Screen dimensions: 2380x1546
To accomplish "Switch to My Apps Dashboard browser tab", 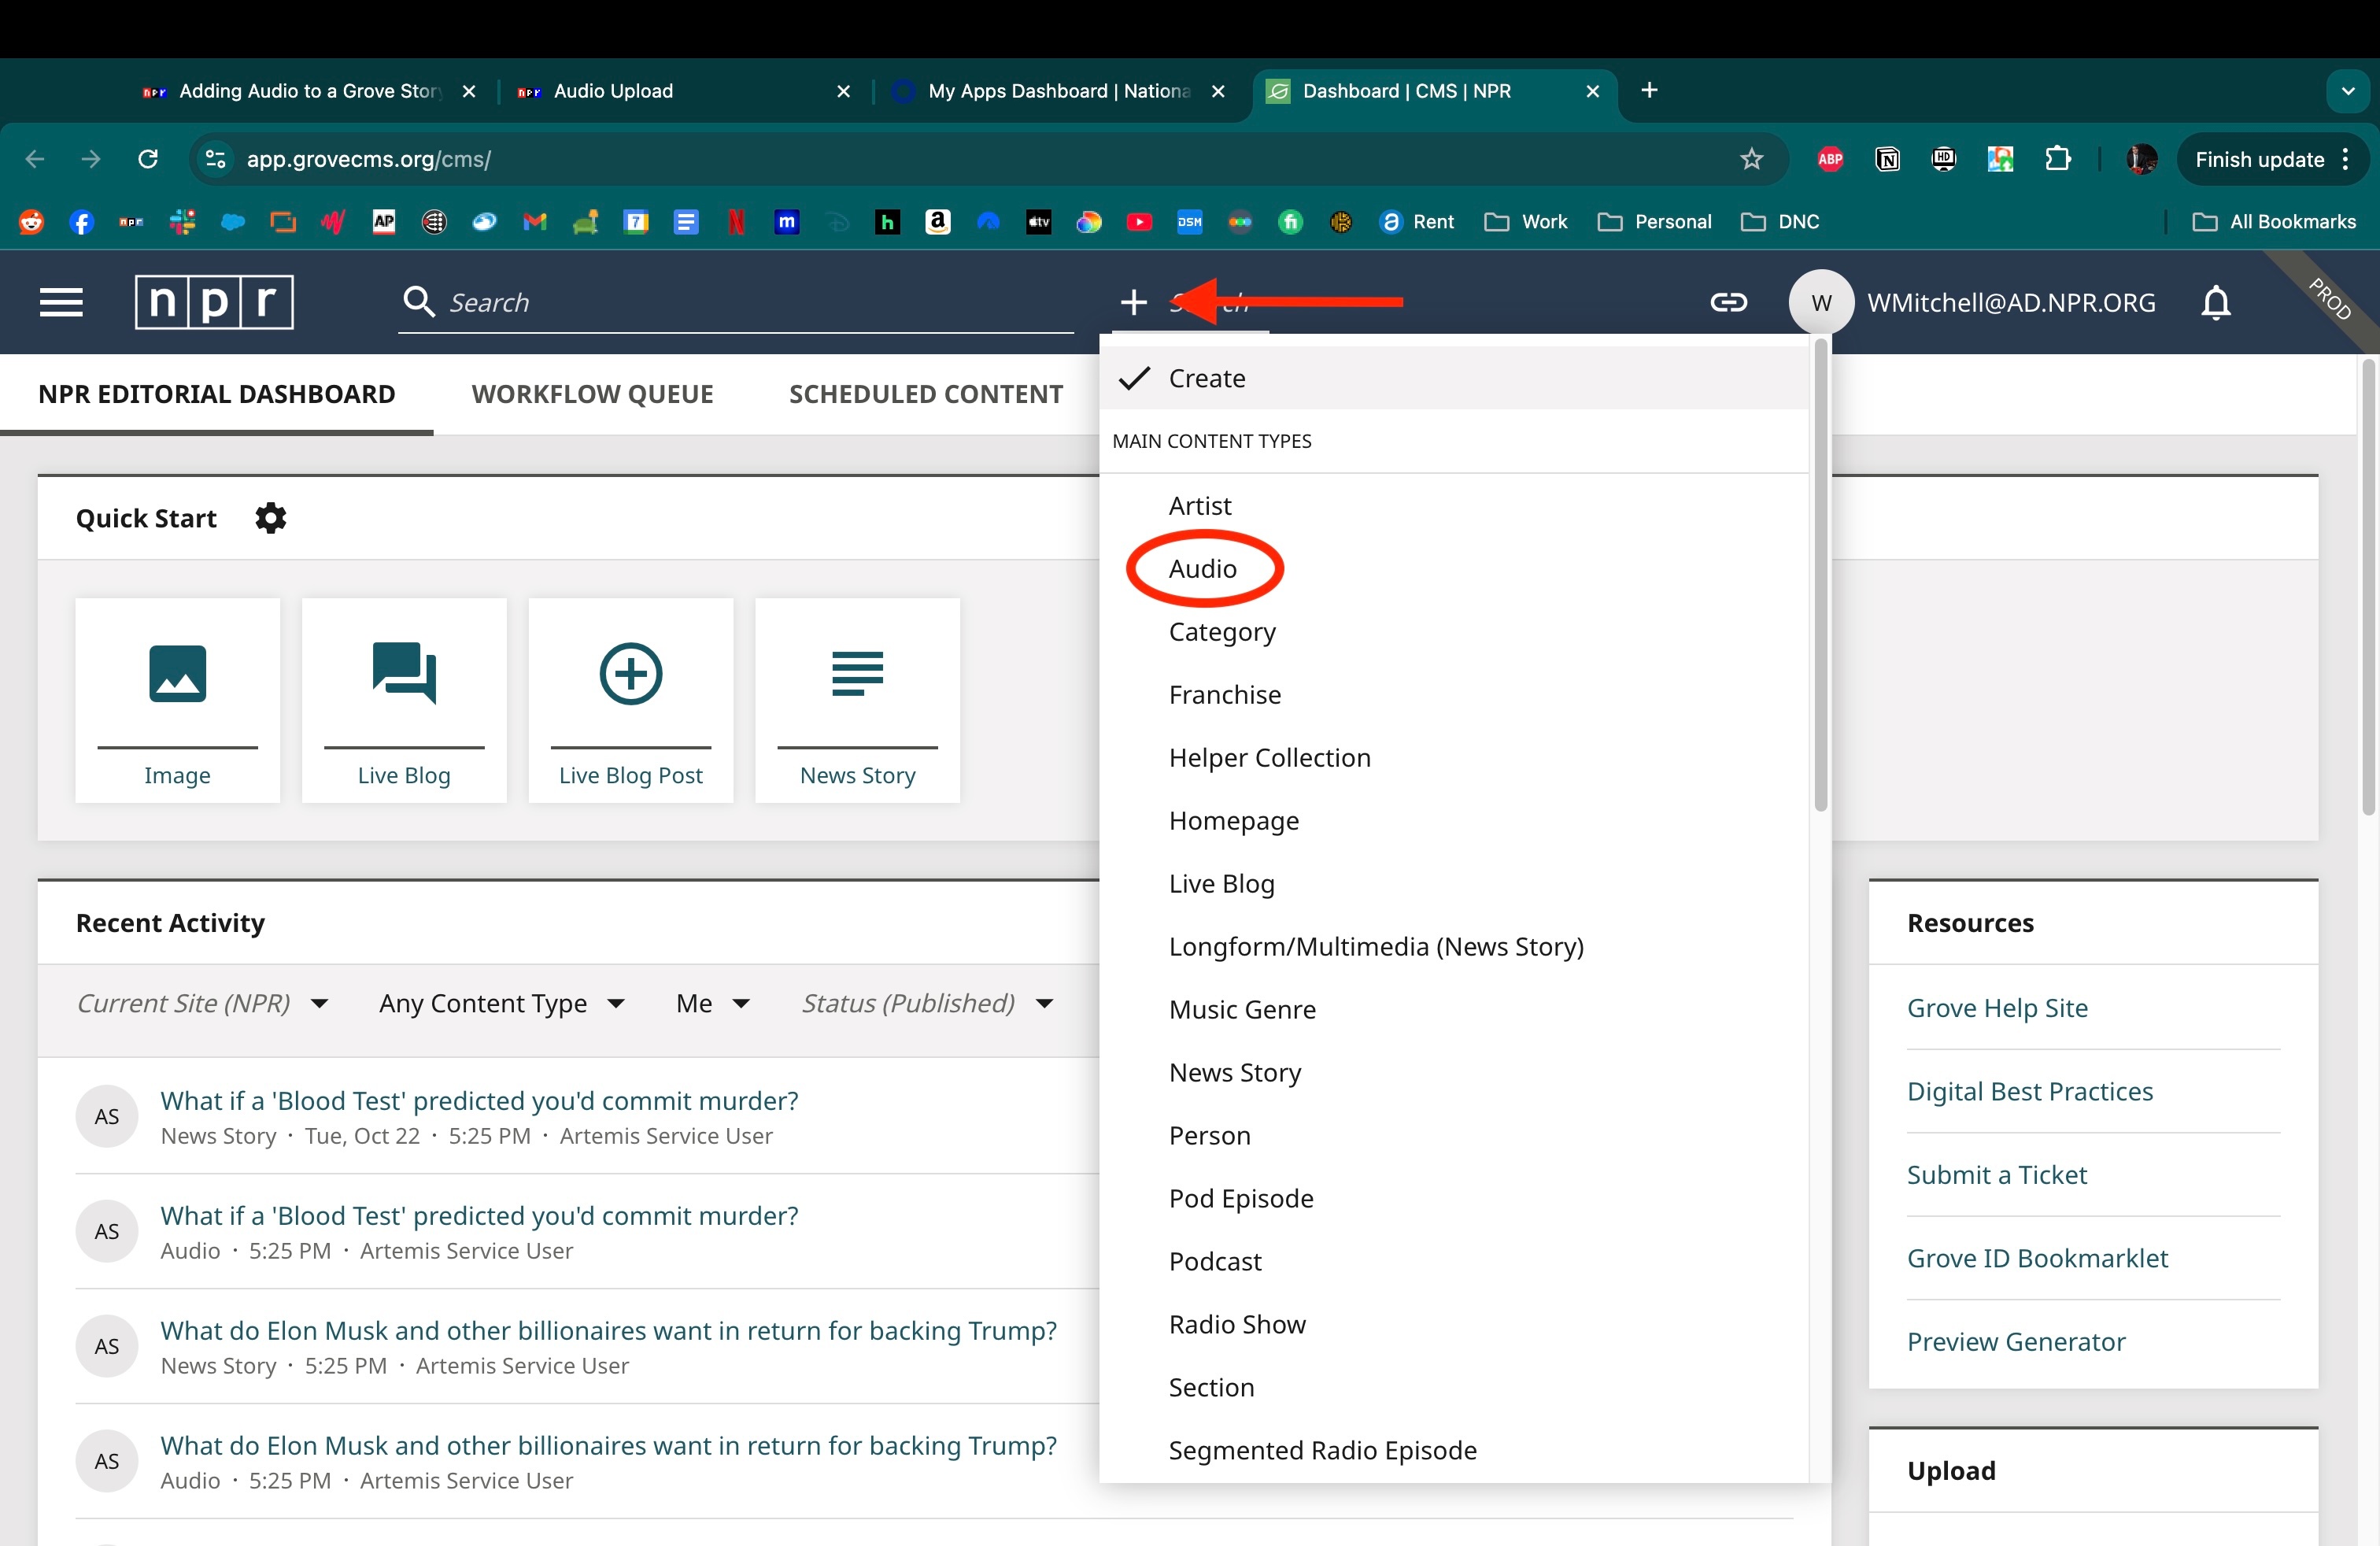I will pyautogui.click(x=1059, y=91).
